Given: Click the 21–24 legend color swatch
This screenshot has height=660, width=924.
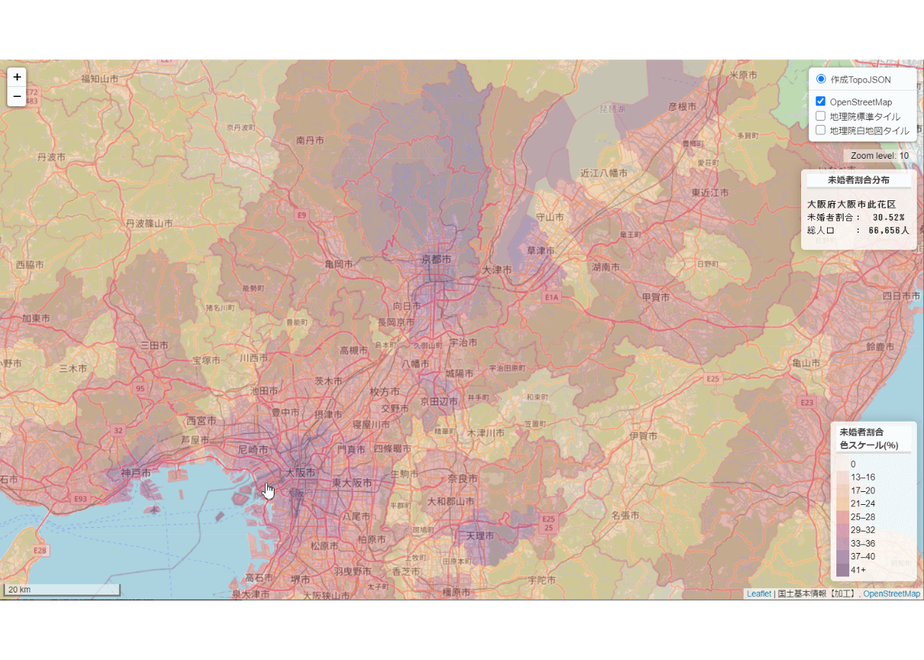Looking at the screenshot, I should click(x=842, y=504).
